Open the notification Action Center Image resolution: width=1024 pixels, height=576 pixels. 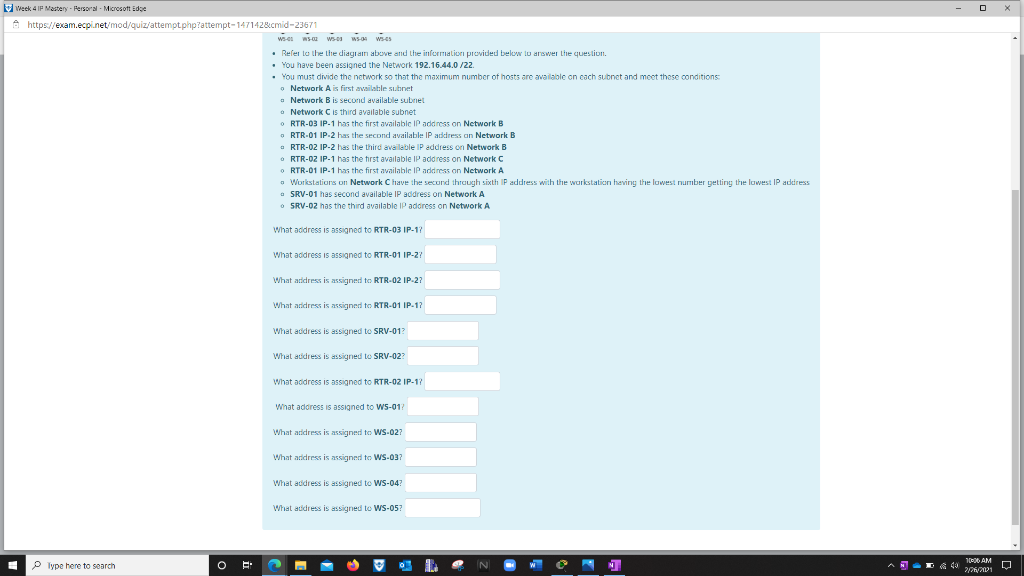(1006, 566)
